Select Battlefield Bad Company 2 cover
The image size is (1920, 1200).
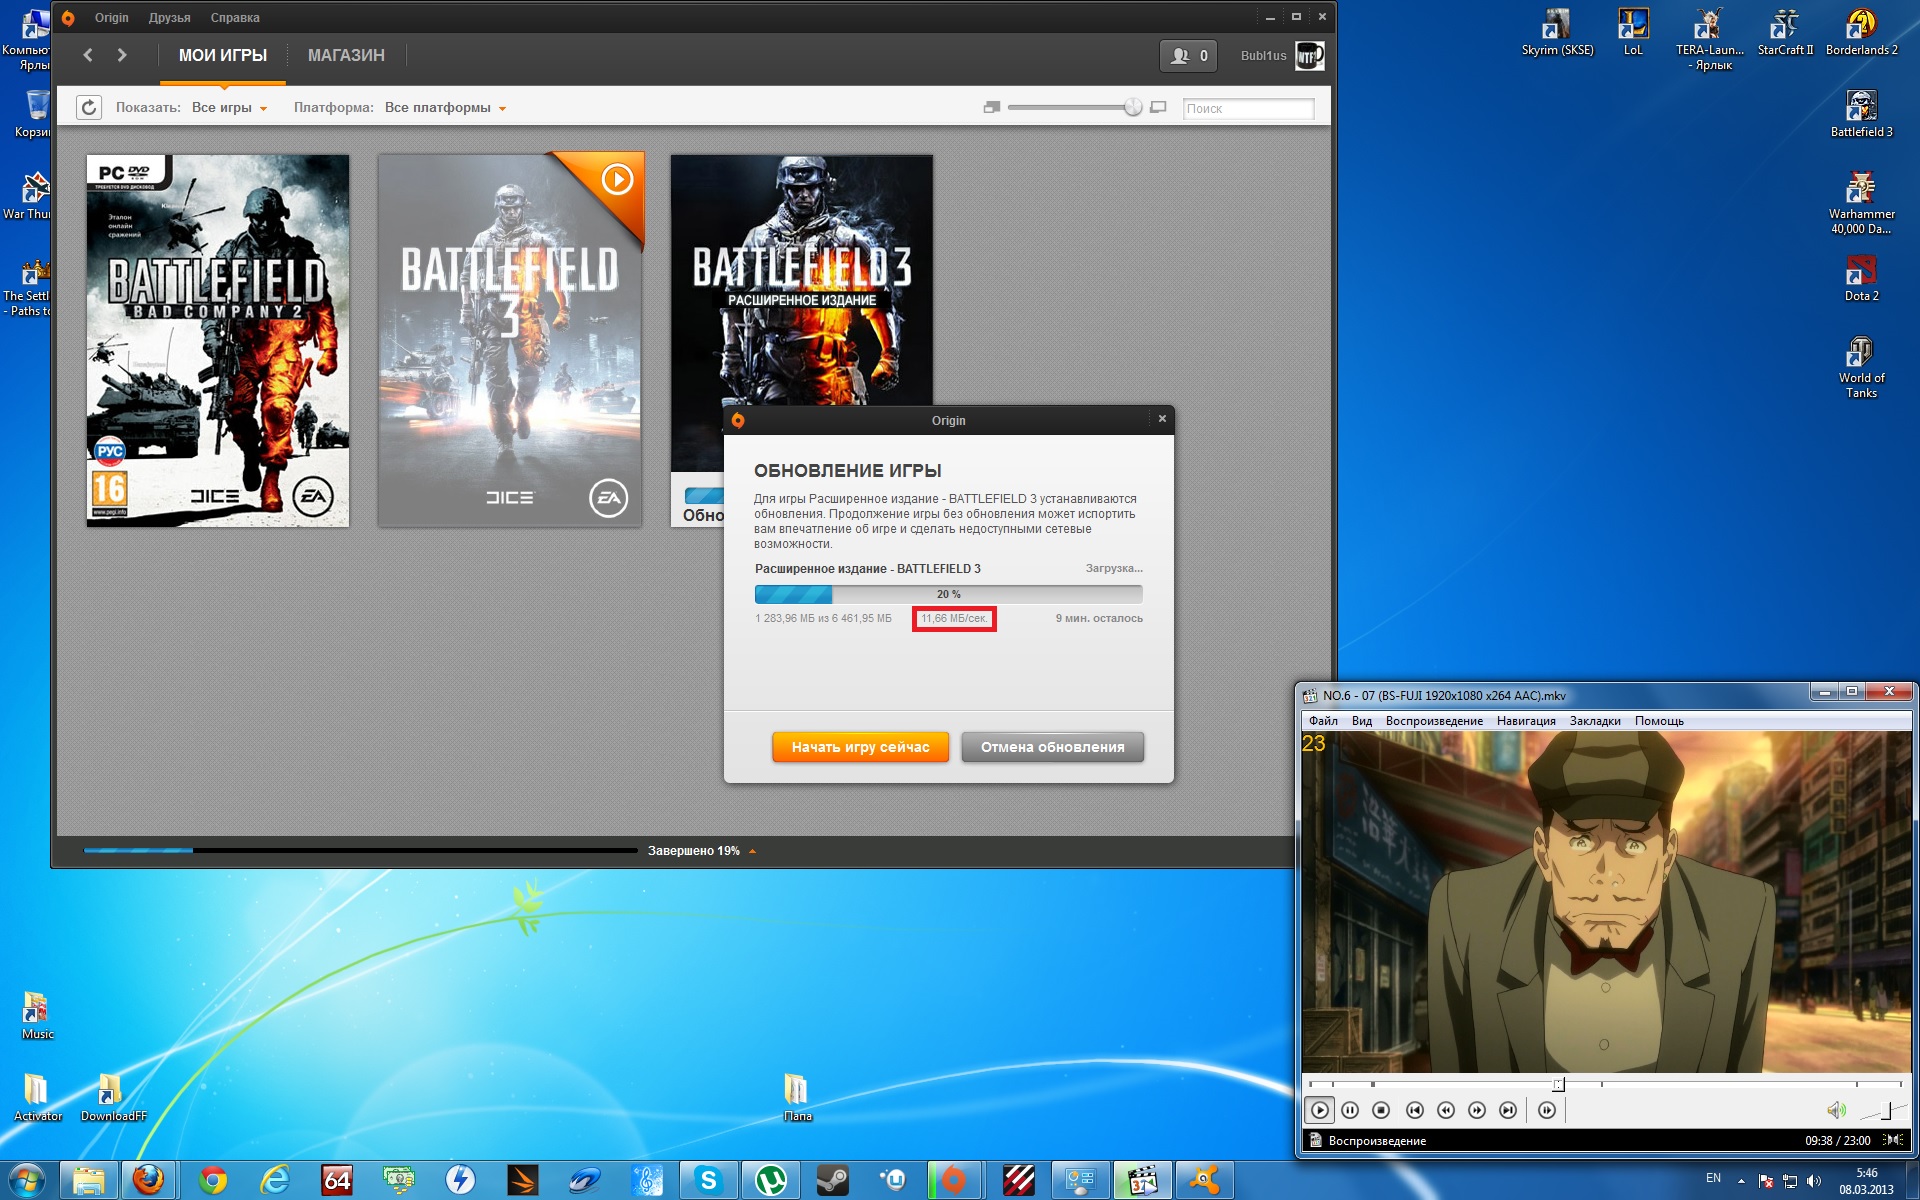pyautogui.click(x=218, y=341)
